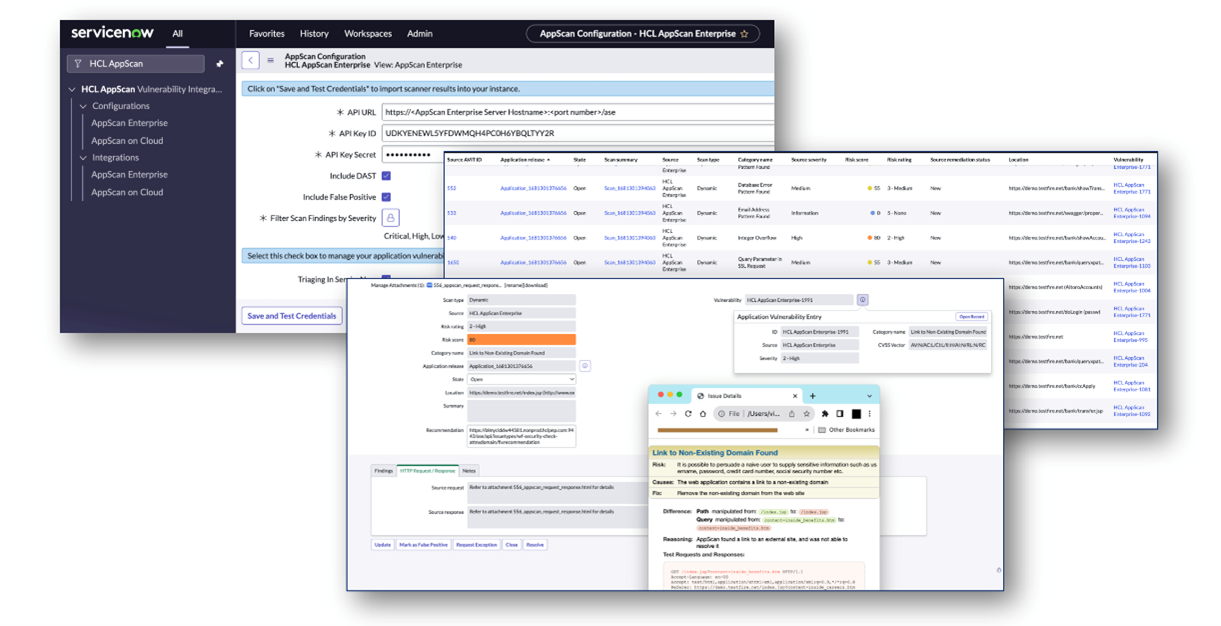Open the browser extensions puzzle icon
1221x626 pixels.
tap(825, 414)
